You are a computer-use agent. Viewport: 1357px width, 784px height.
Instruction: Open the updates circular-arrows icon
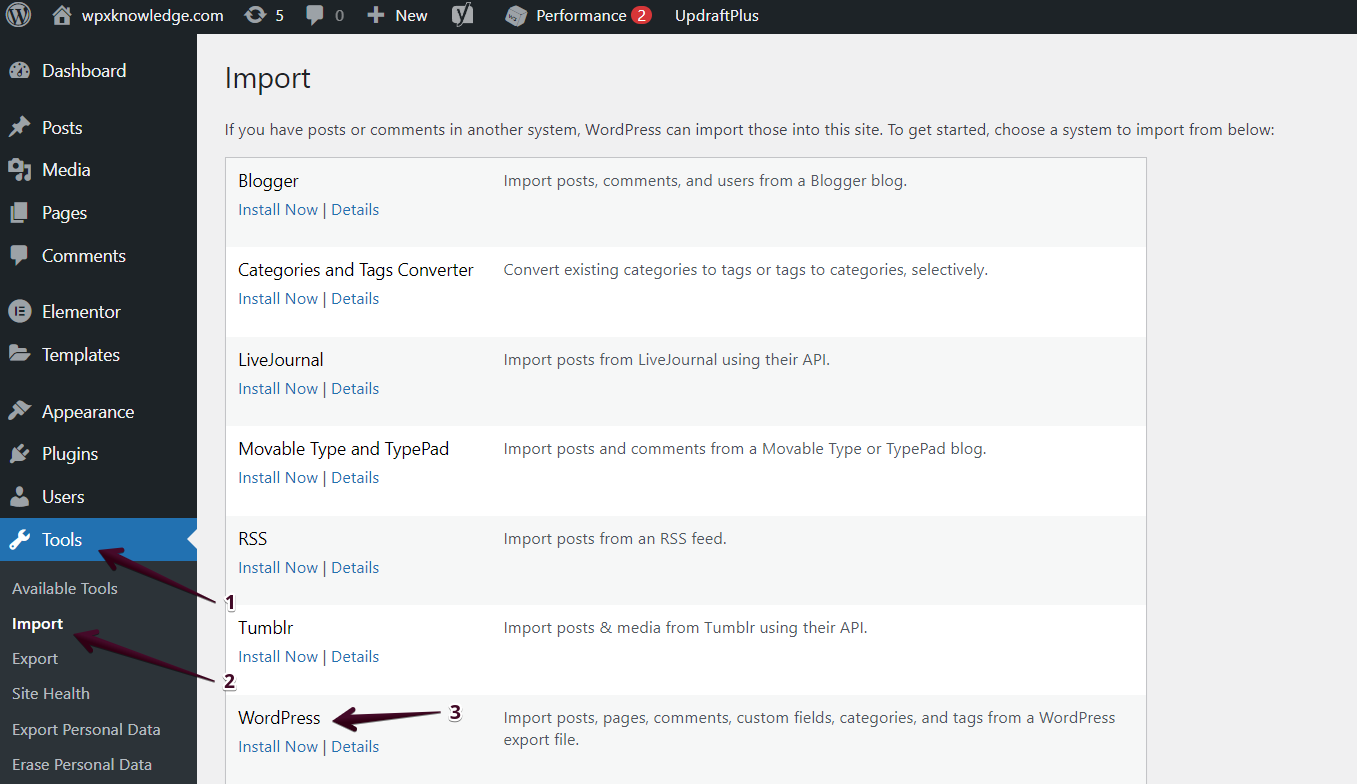[x=256, y=16]
